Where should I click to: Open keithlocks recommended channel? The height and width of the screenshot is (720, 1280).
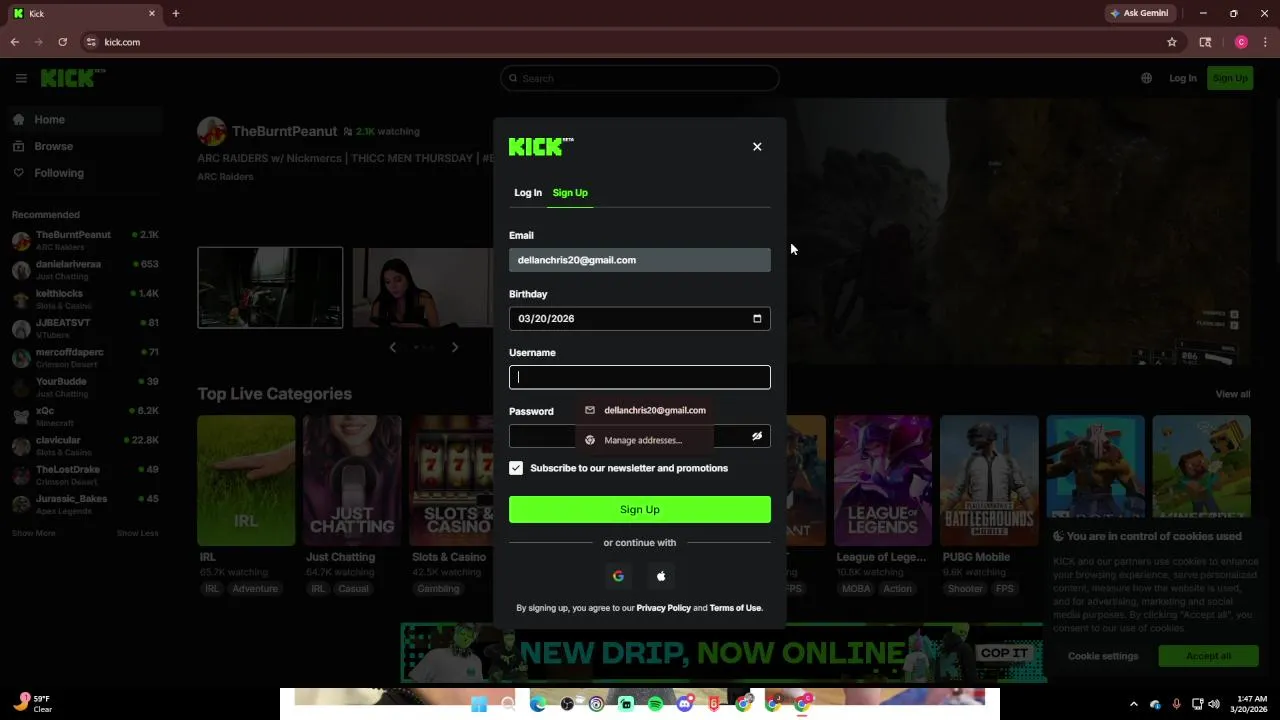pyautogui.click(x=85, y=299)
